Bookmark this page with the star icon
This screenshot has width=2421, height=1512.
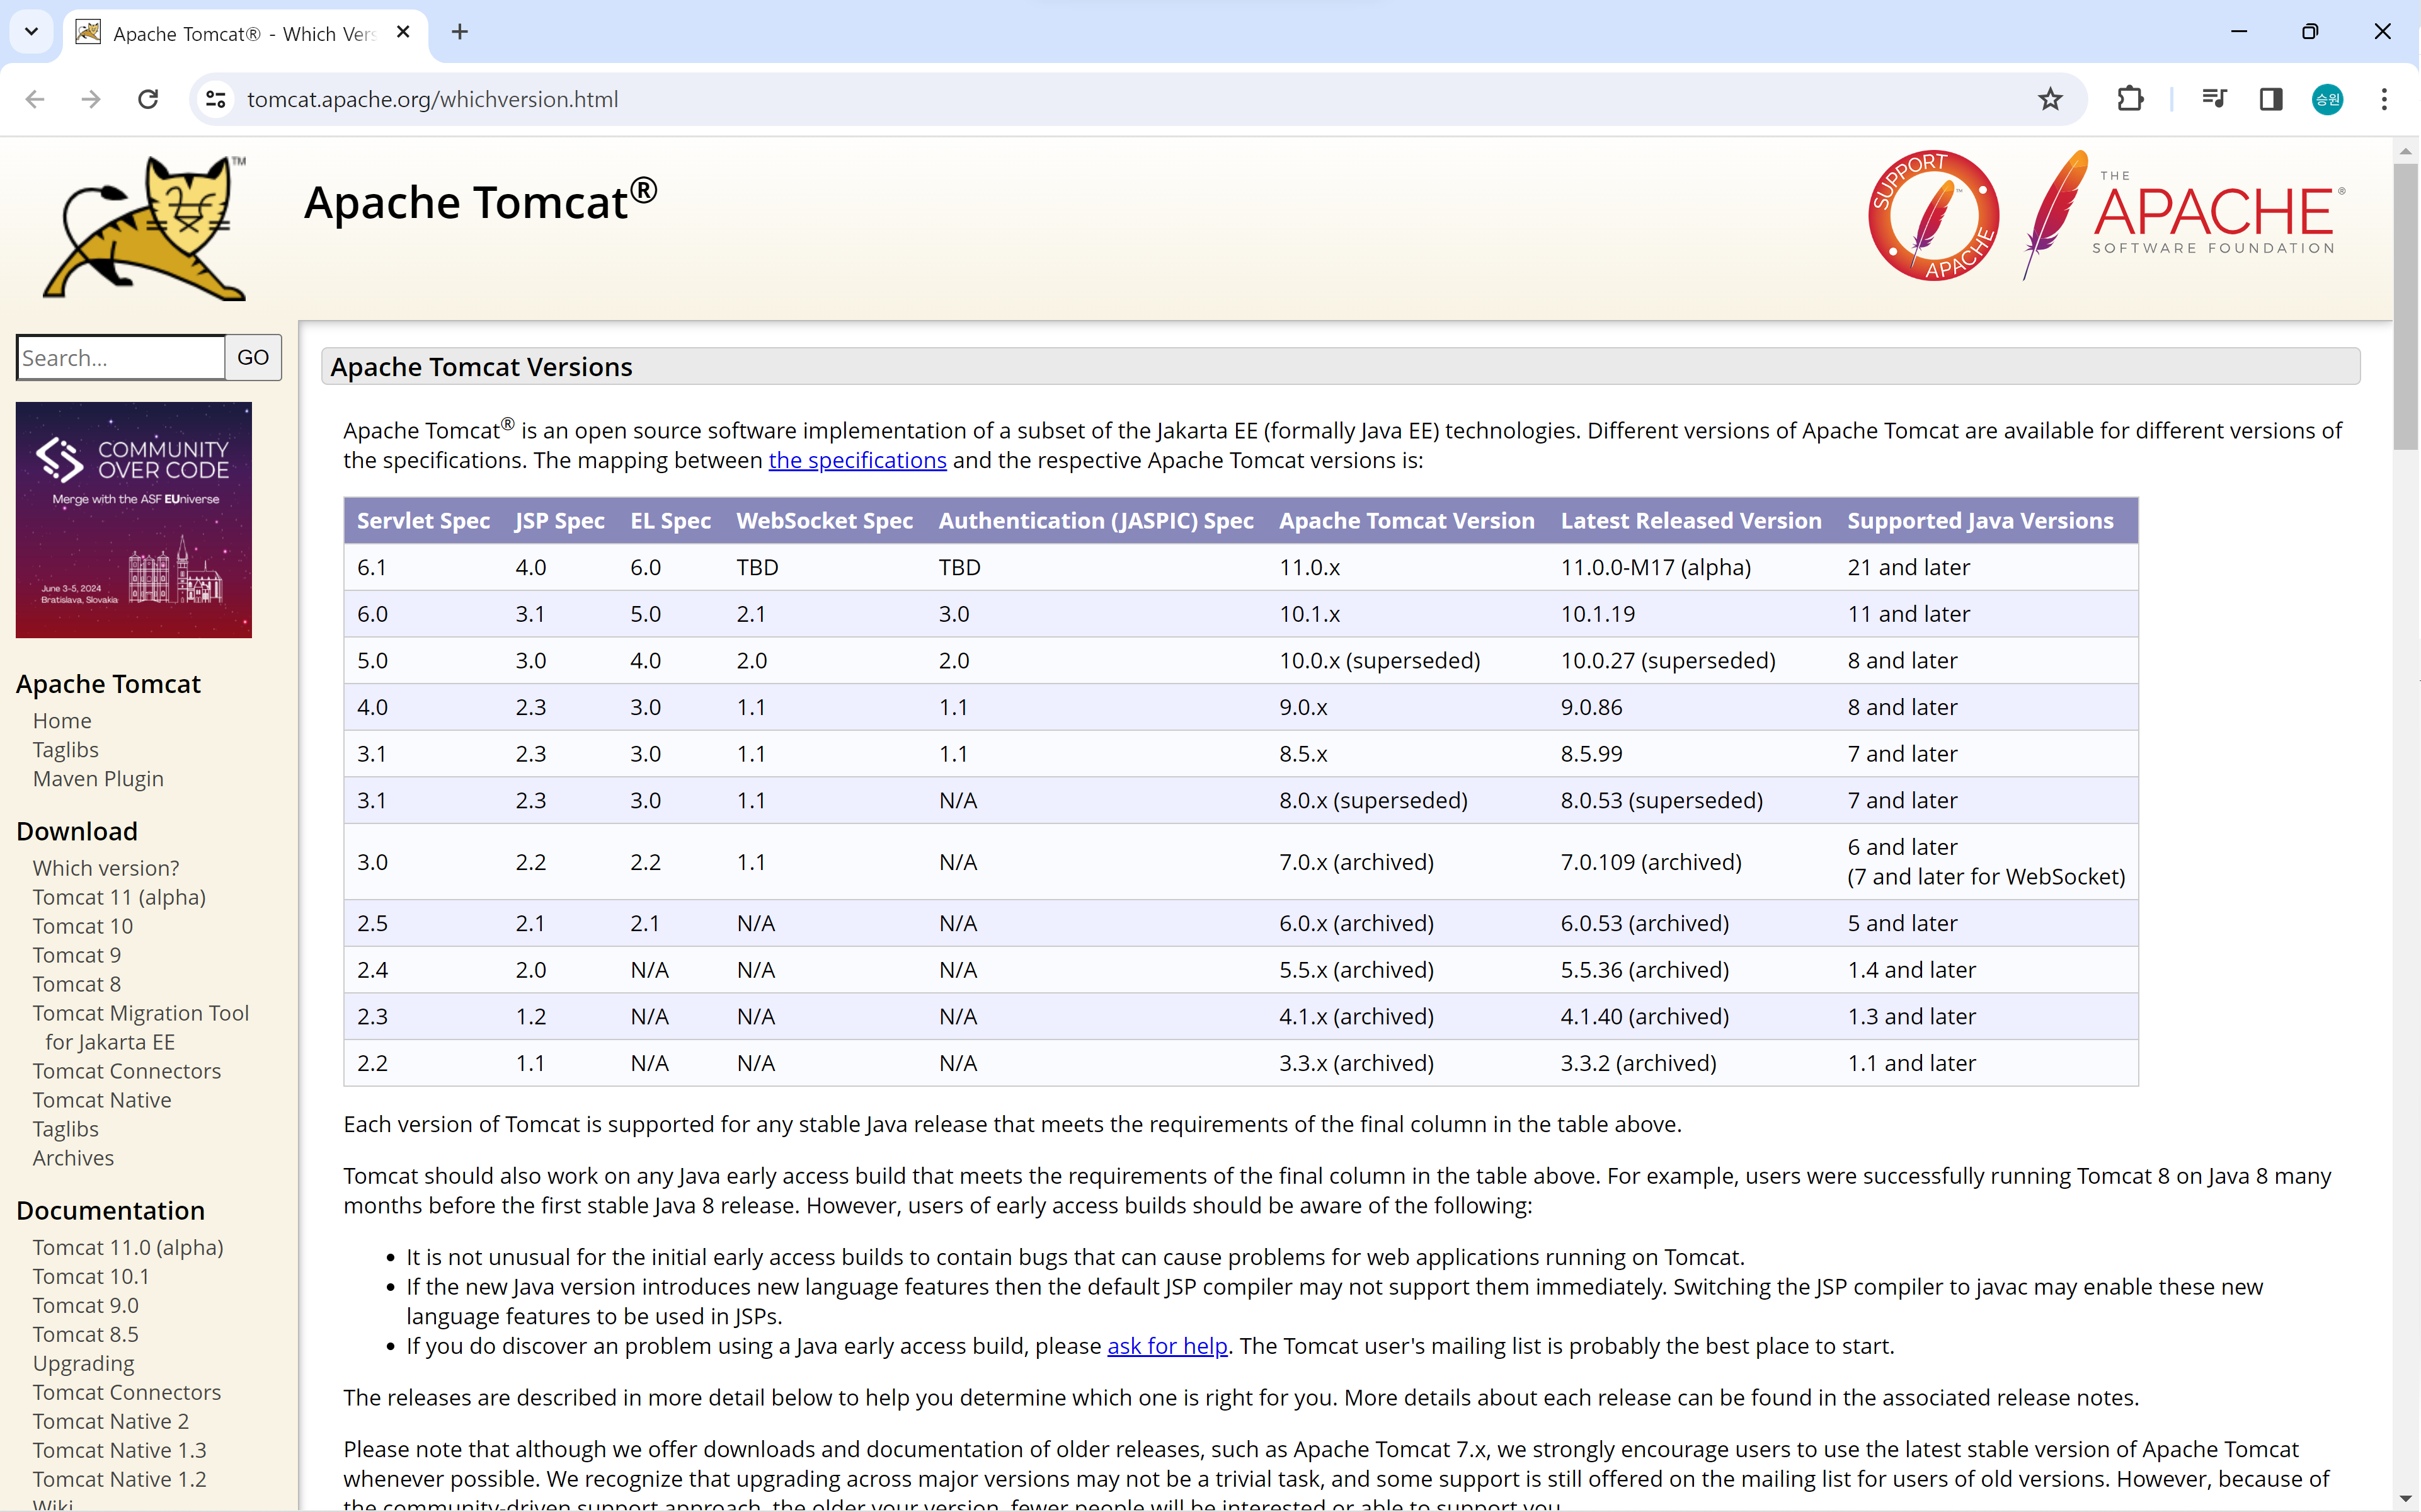[2051, 99]
